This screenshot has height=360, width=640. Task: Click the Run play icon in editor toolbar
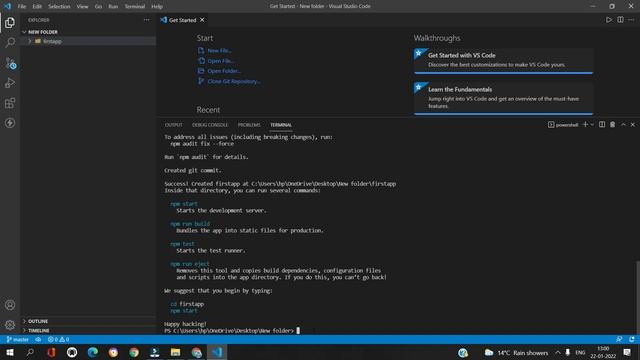click(609, 20)
